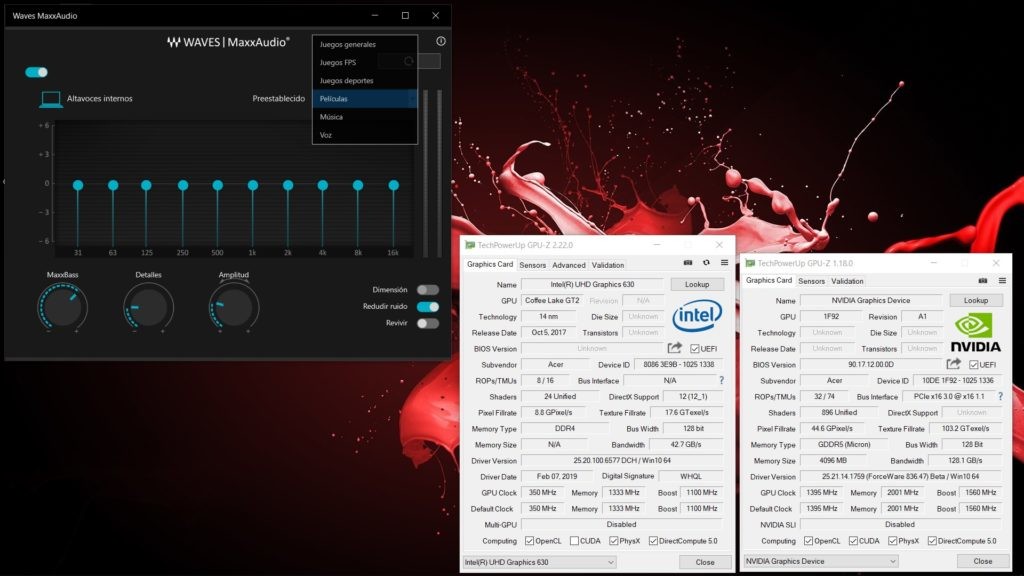This screenshot has height=576, width=1024.
Task: Turn off the Reducir ruido switch
Action: [x=428, y=306]
